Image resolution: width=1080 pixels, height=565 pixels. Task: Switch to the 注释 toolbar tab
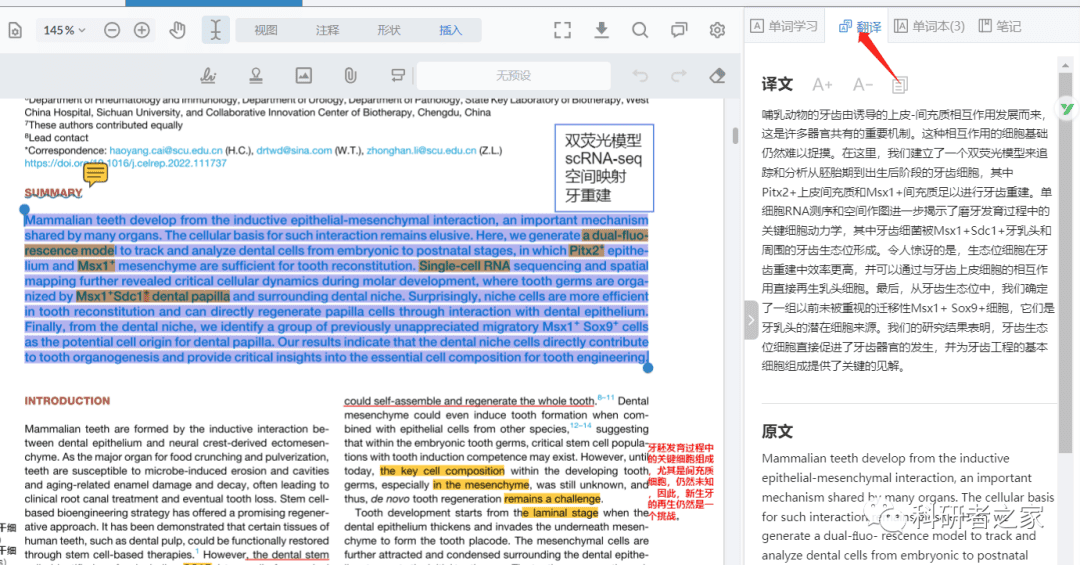327,30
